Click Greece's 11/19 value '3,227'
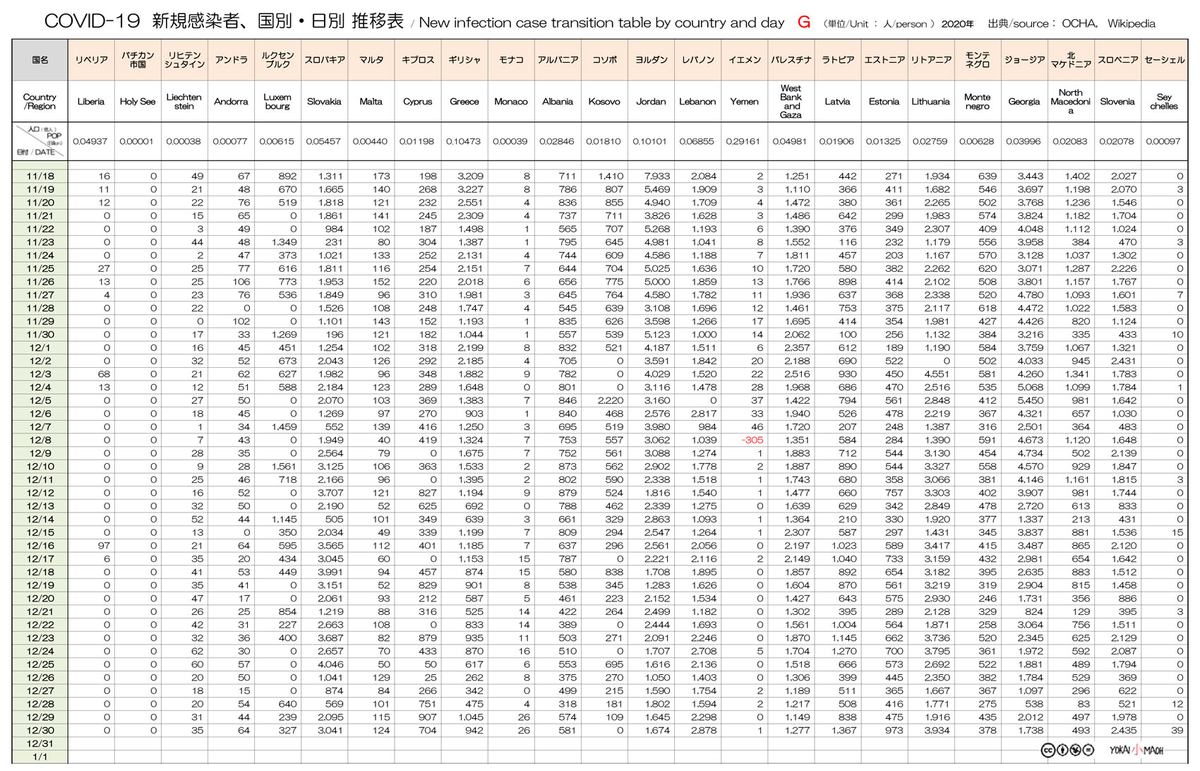 tap(469, 188)
